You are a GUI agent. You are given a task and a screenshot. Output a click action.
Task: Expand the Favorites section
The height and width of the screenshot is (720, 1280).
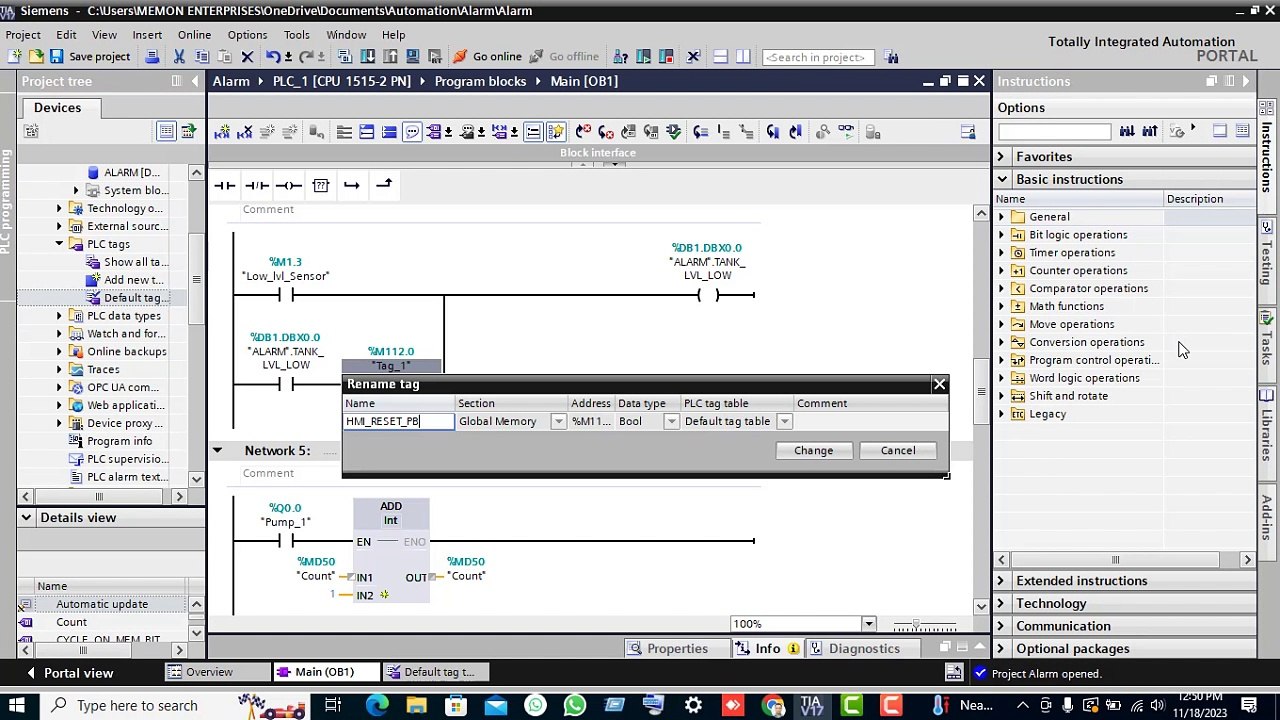(x=1001, y=157)
